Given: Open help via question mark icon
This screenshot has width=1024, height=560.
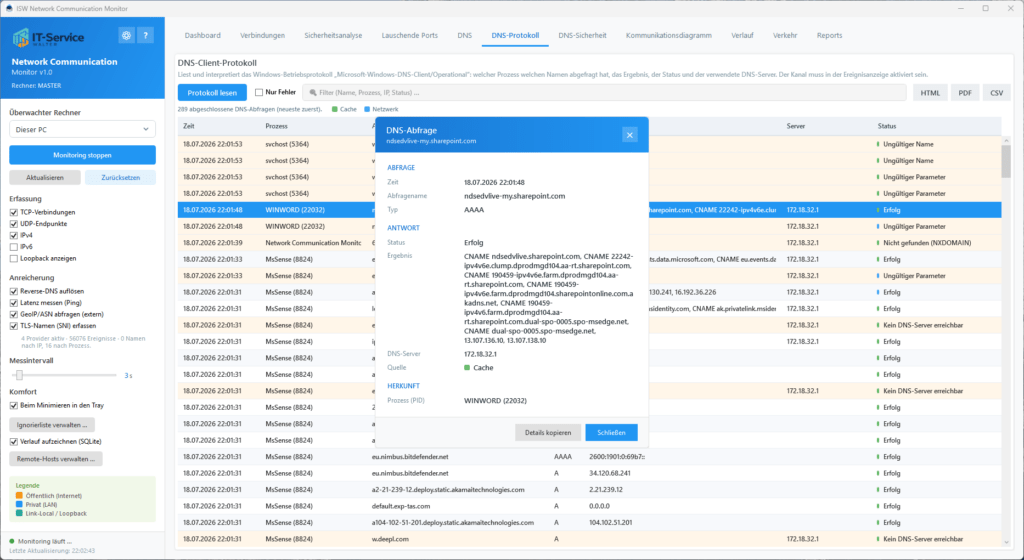Looking at the screenshot, I should coord(146,35).
